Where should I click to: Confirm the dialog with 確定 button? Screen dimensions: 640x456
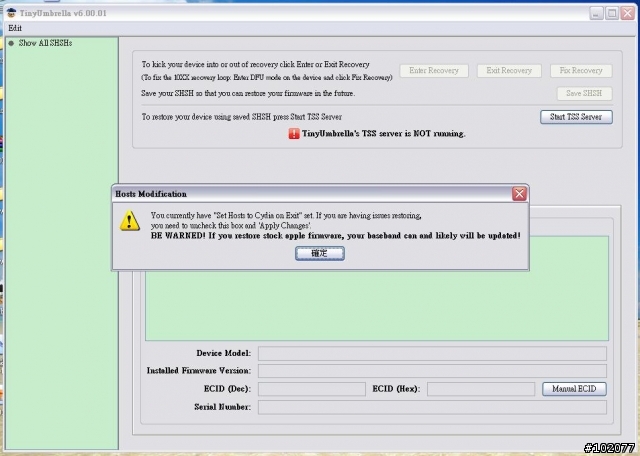click(320, 254)
